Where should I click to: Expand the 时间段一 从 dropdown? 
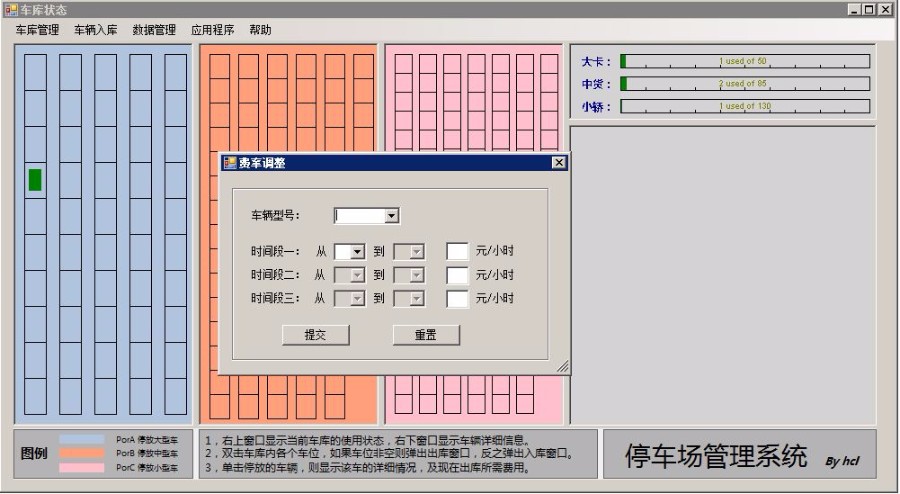point(358,252)
